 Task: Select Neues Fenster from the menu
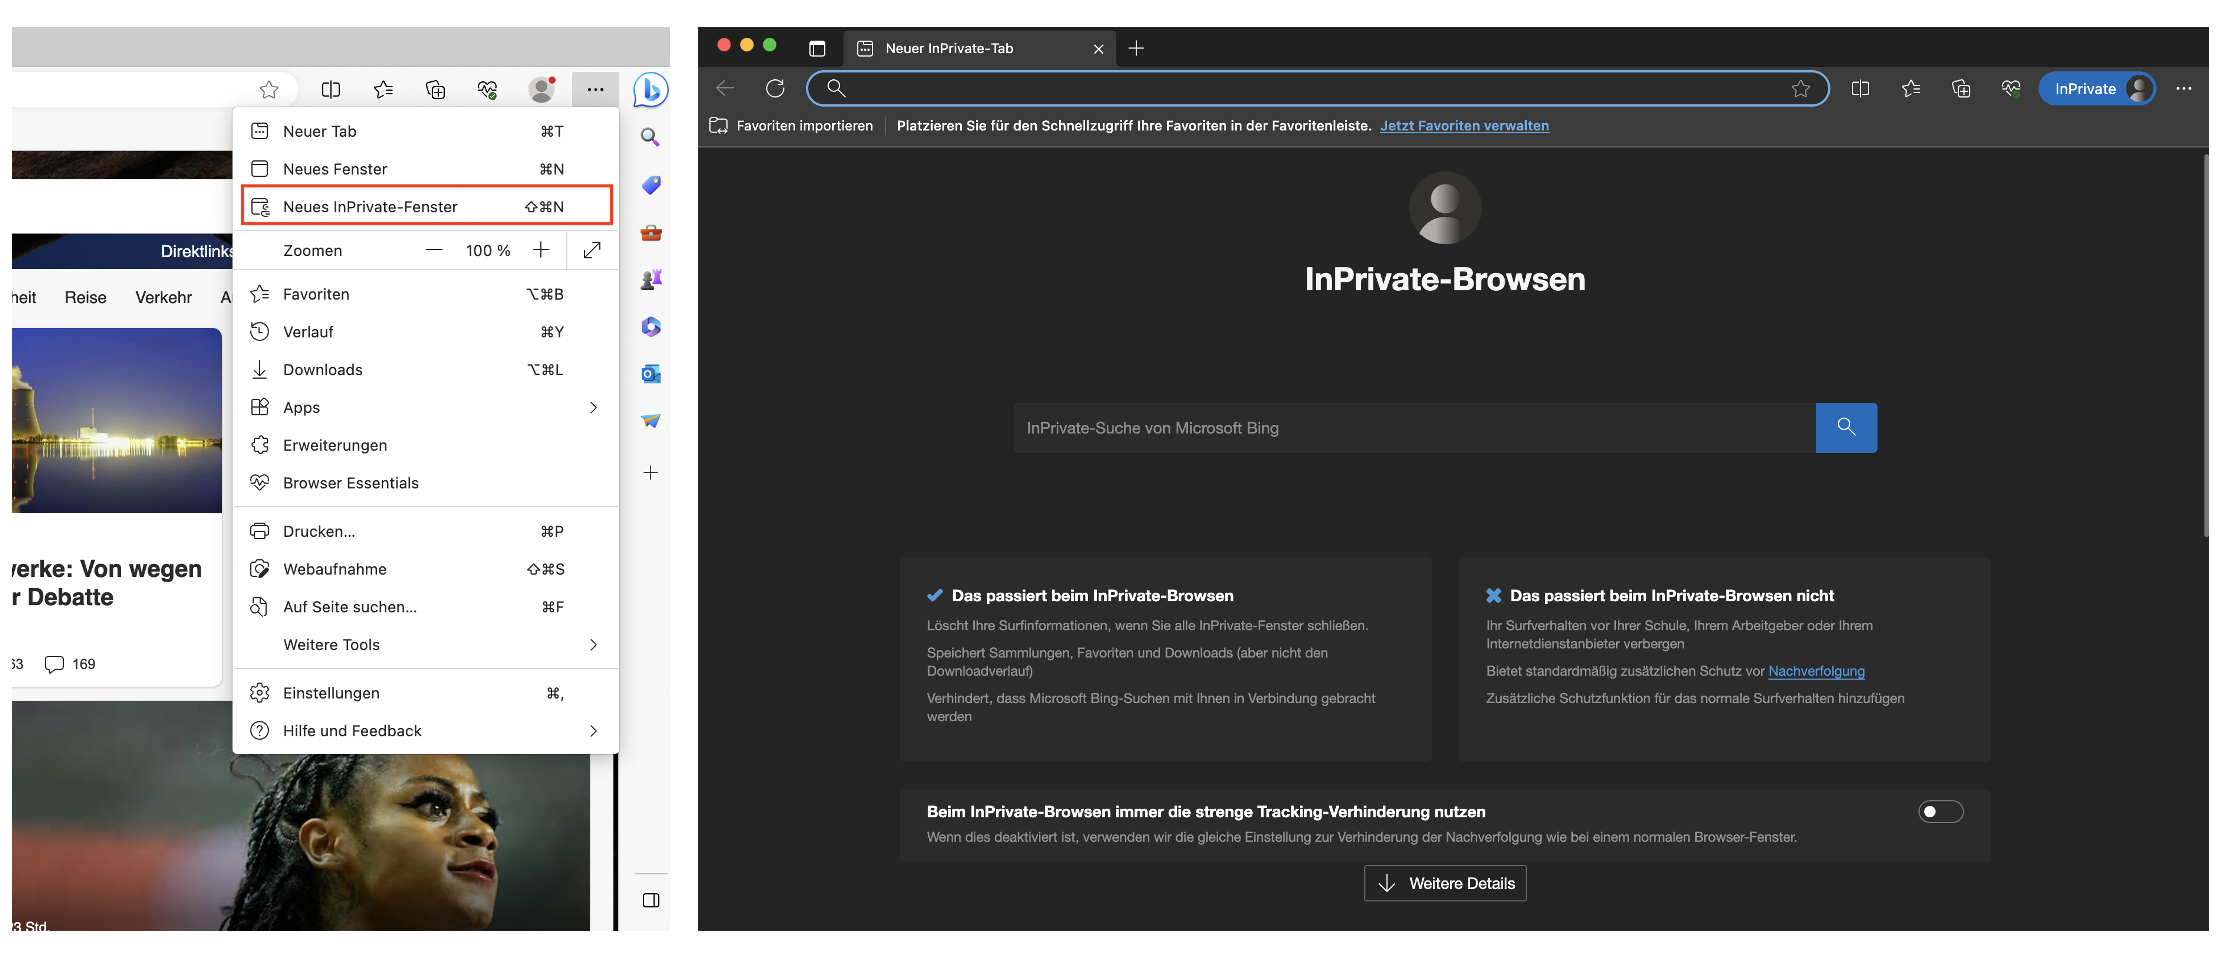click(426, 169)
